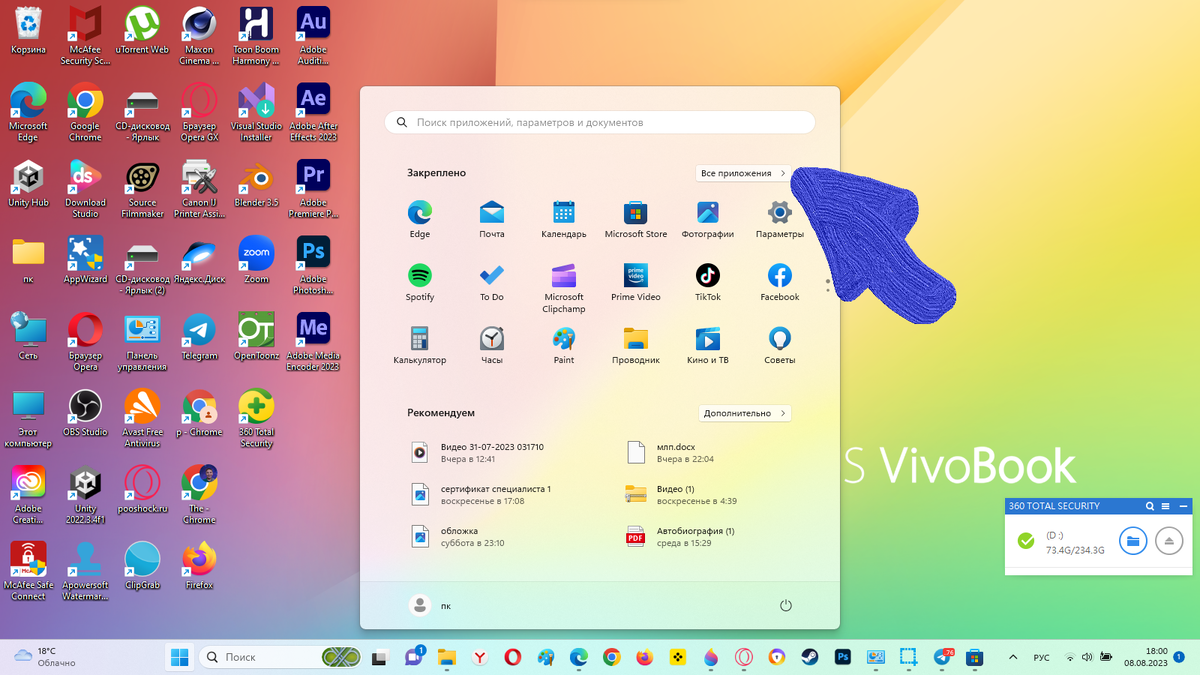The height and width of the screenshot is (675, 1200).
Task: Eject drive D in 360 widget
Action: [1169, 541]
